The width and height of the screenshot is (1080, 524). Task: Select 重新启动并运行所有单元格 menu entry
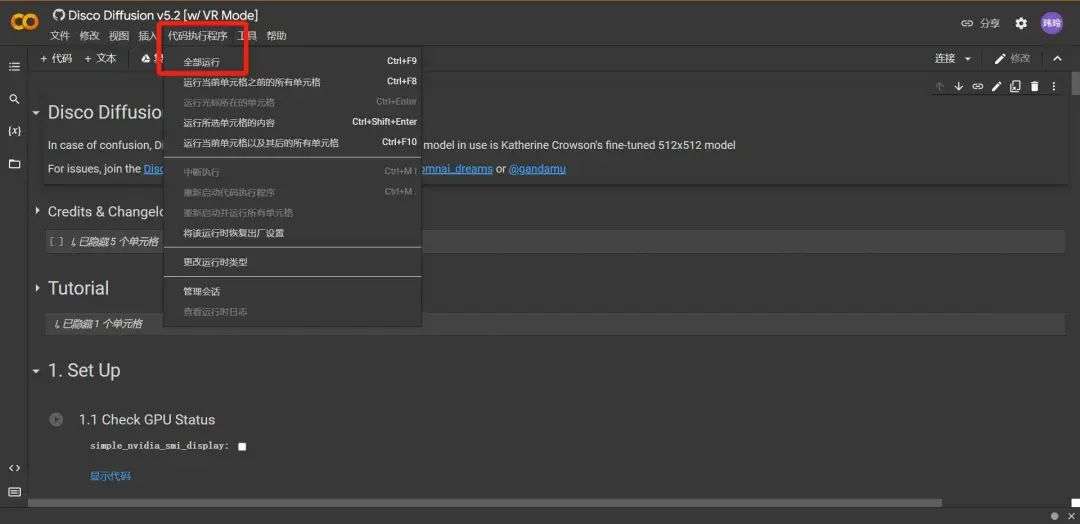coord(293,213)
